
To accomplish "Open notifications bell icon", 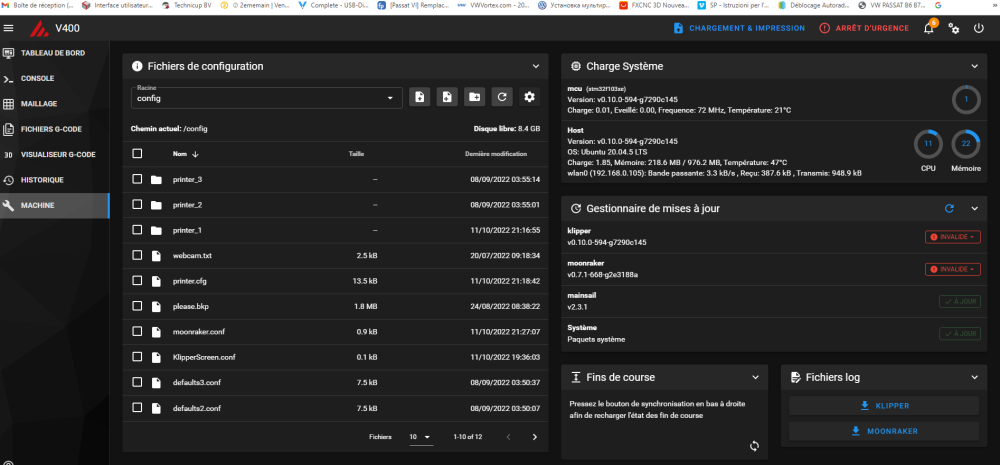I will tap(929, 28).
